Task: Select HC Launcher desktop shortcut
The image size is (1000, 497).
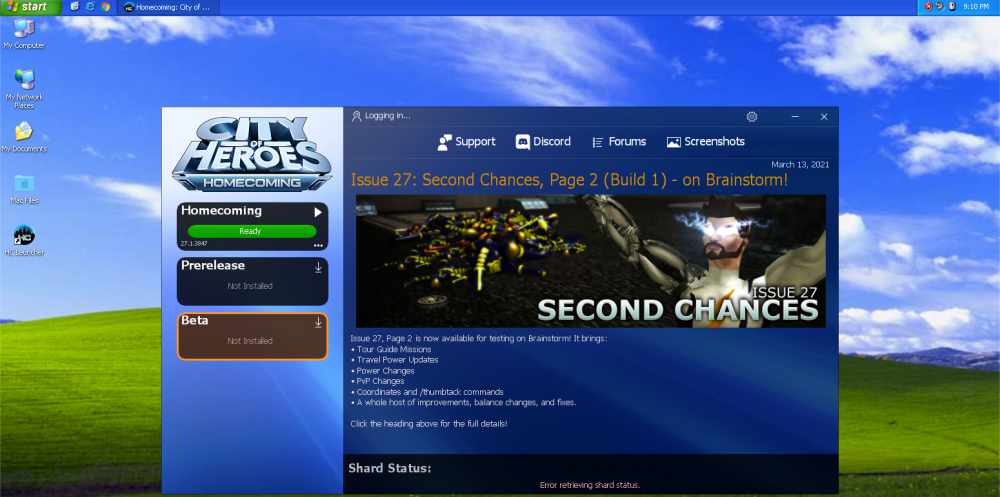Action: (x=24, y=241)
